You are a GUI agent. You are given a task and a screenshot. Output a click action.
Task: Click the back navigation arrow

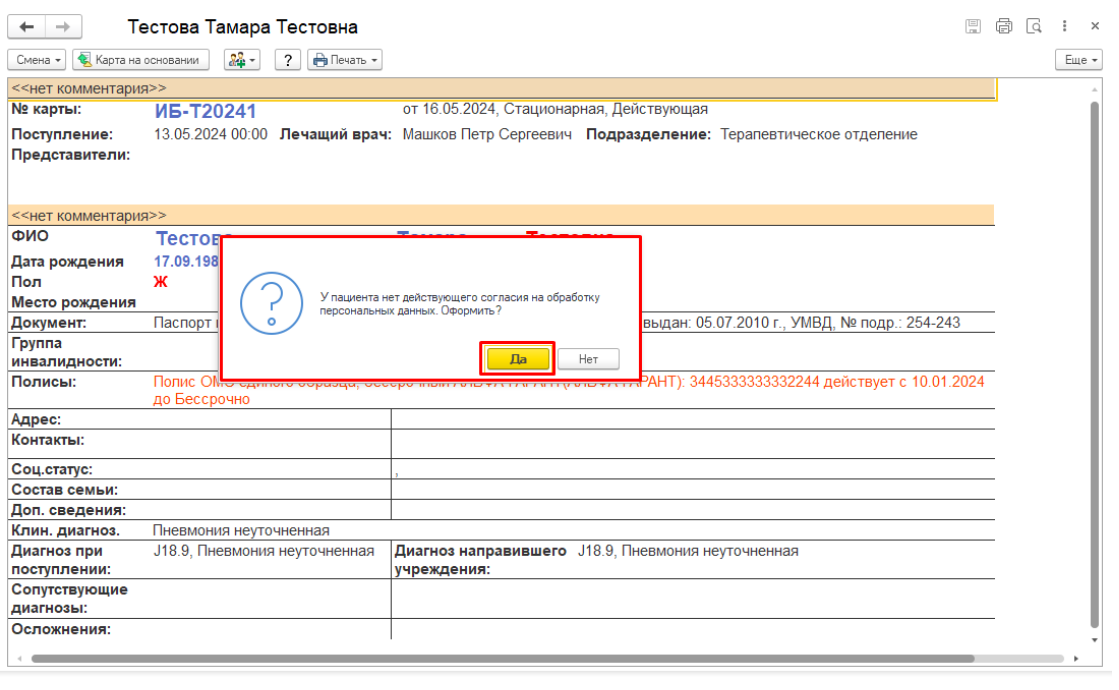[x=28, y=27]
